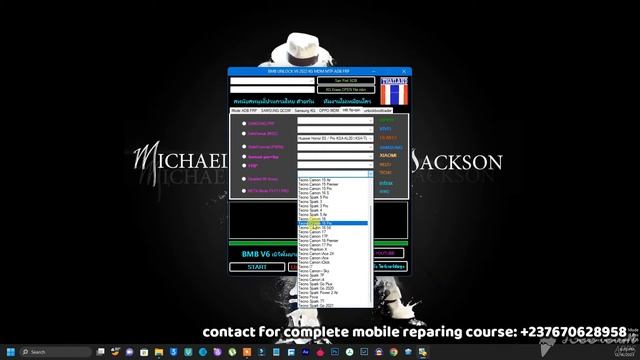Open the unlockbootloader tab
The height and width of the screenshot is (360, 640).
378,111
